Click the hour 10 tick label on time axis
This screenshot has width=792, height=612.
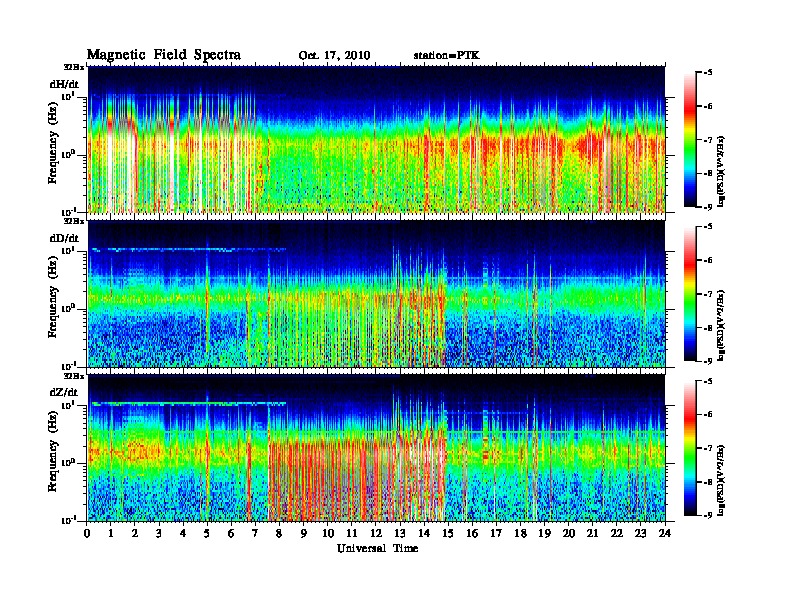click(328, 533)
